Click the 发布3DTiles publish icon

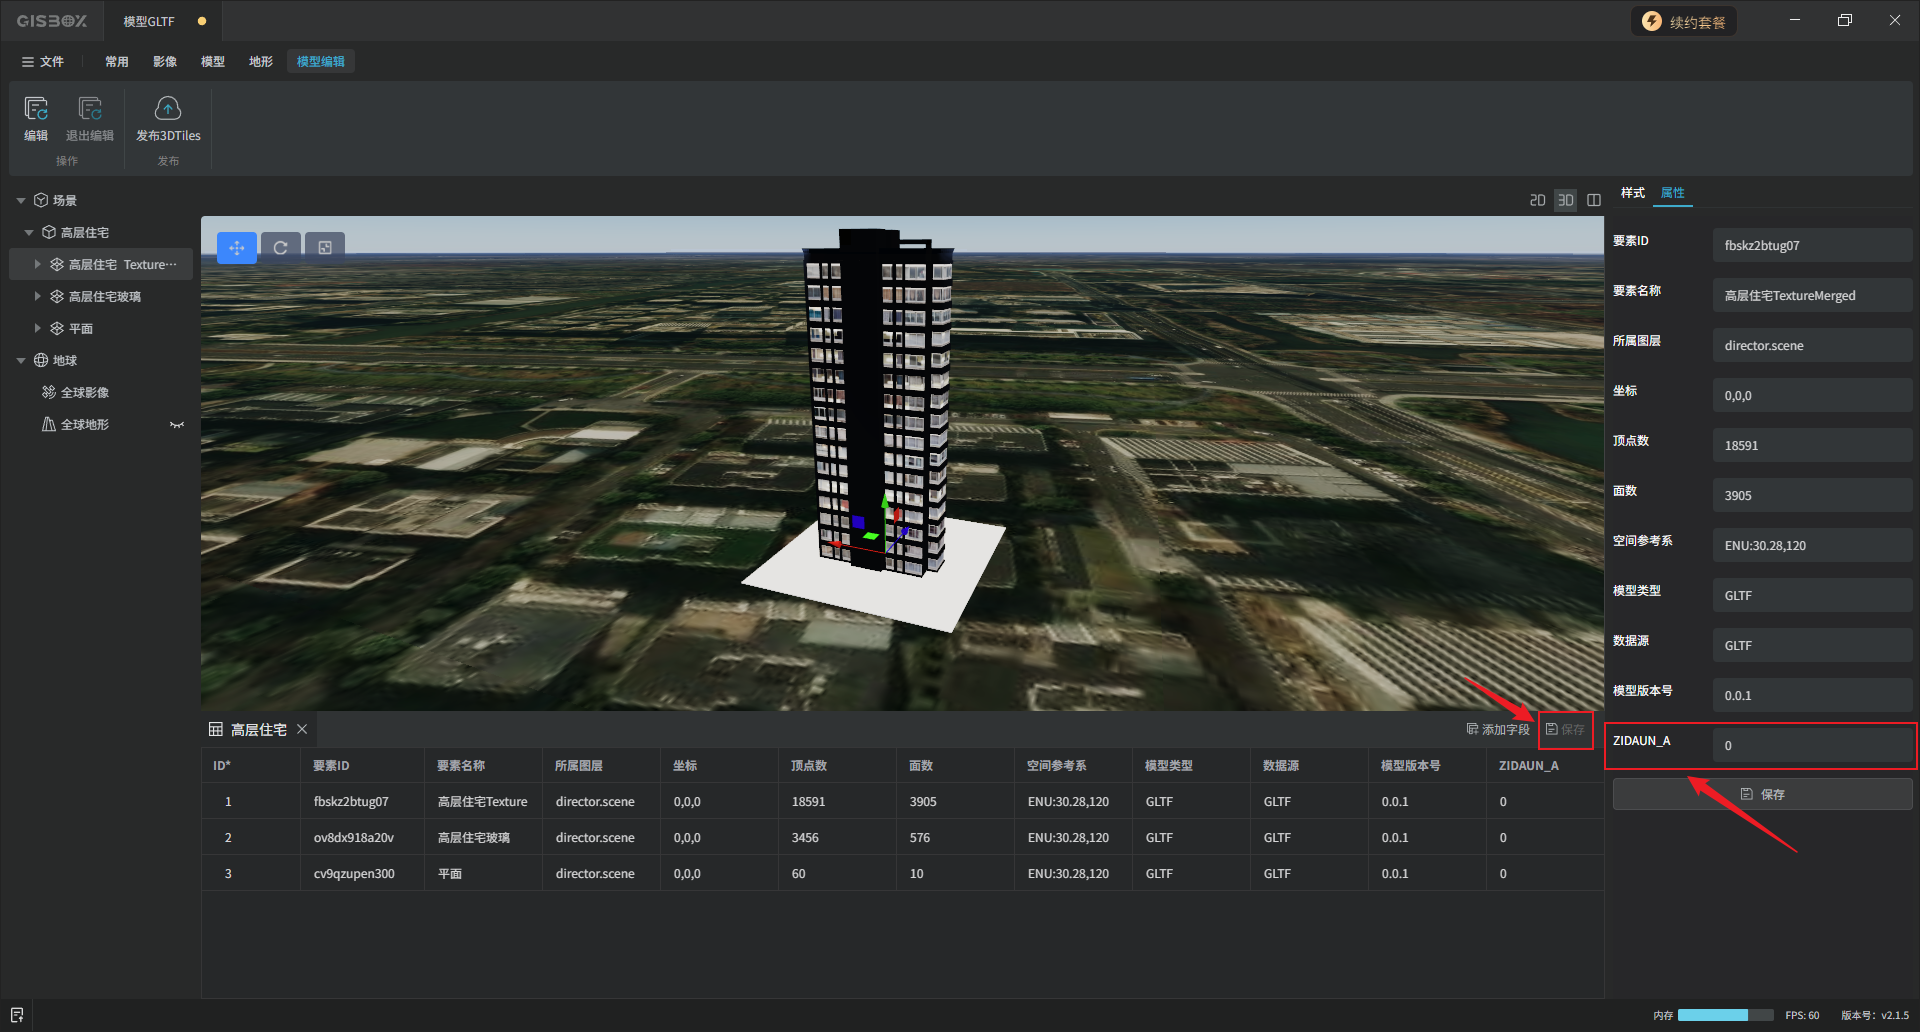click(168, 110)
